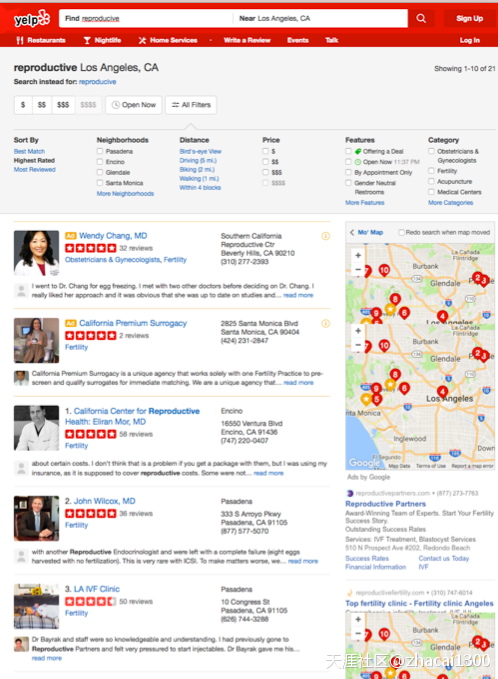The image size is (498, 679).
Task: Check the $ price filter checkbox
Action: (265, 151)
